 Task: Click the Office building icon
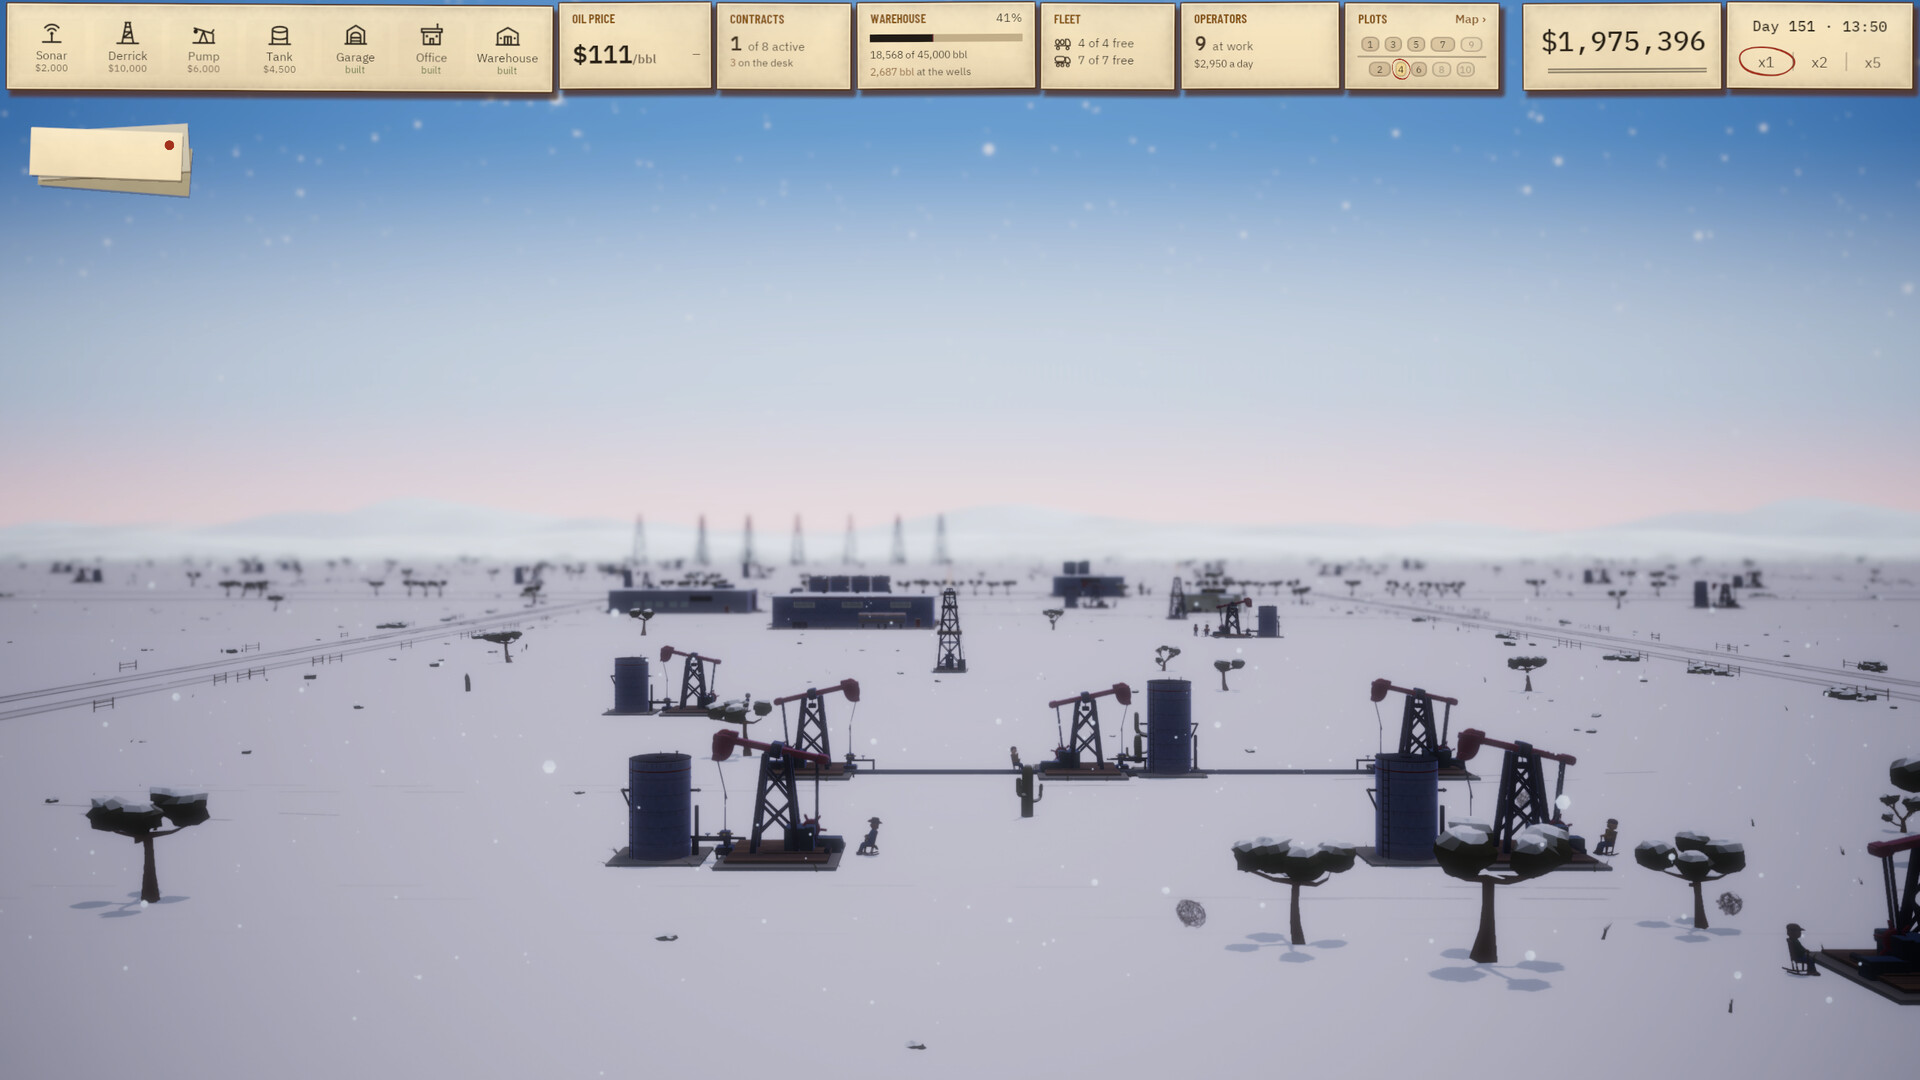tap(431, 48)
